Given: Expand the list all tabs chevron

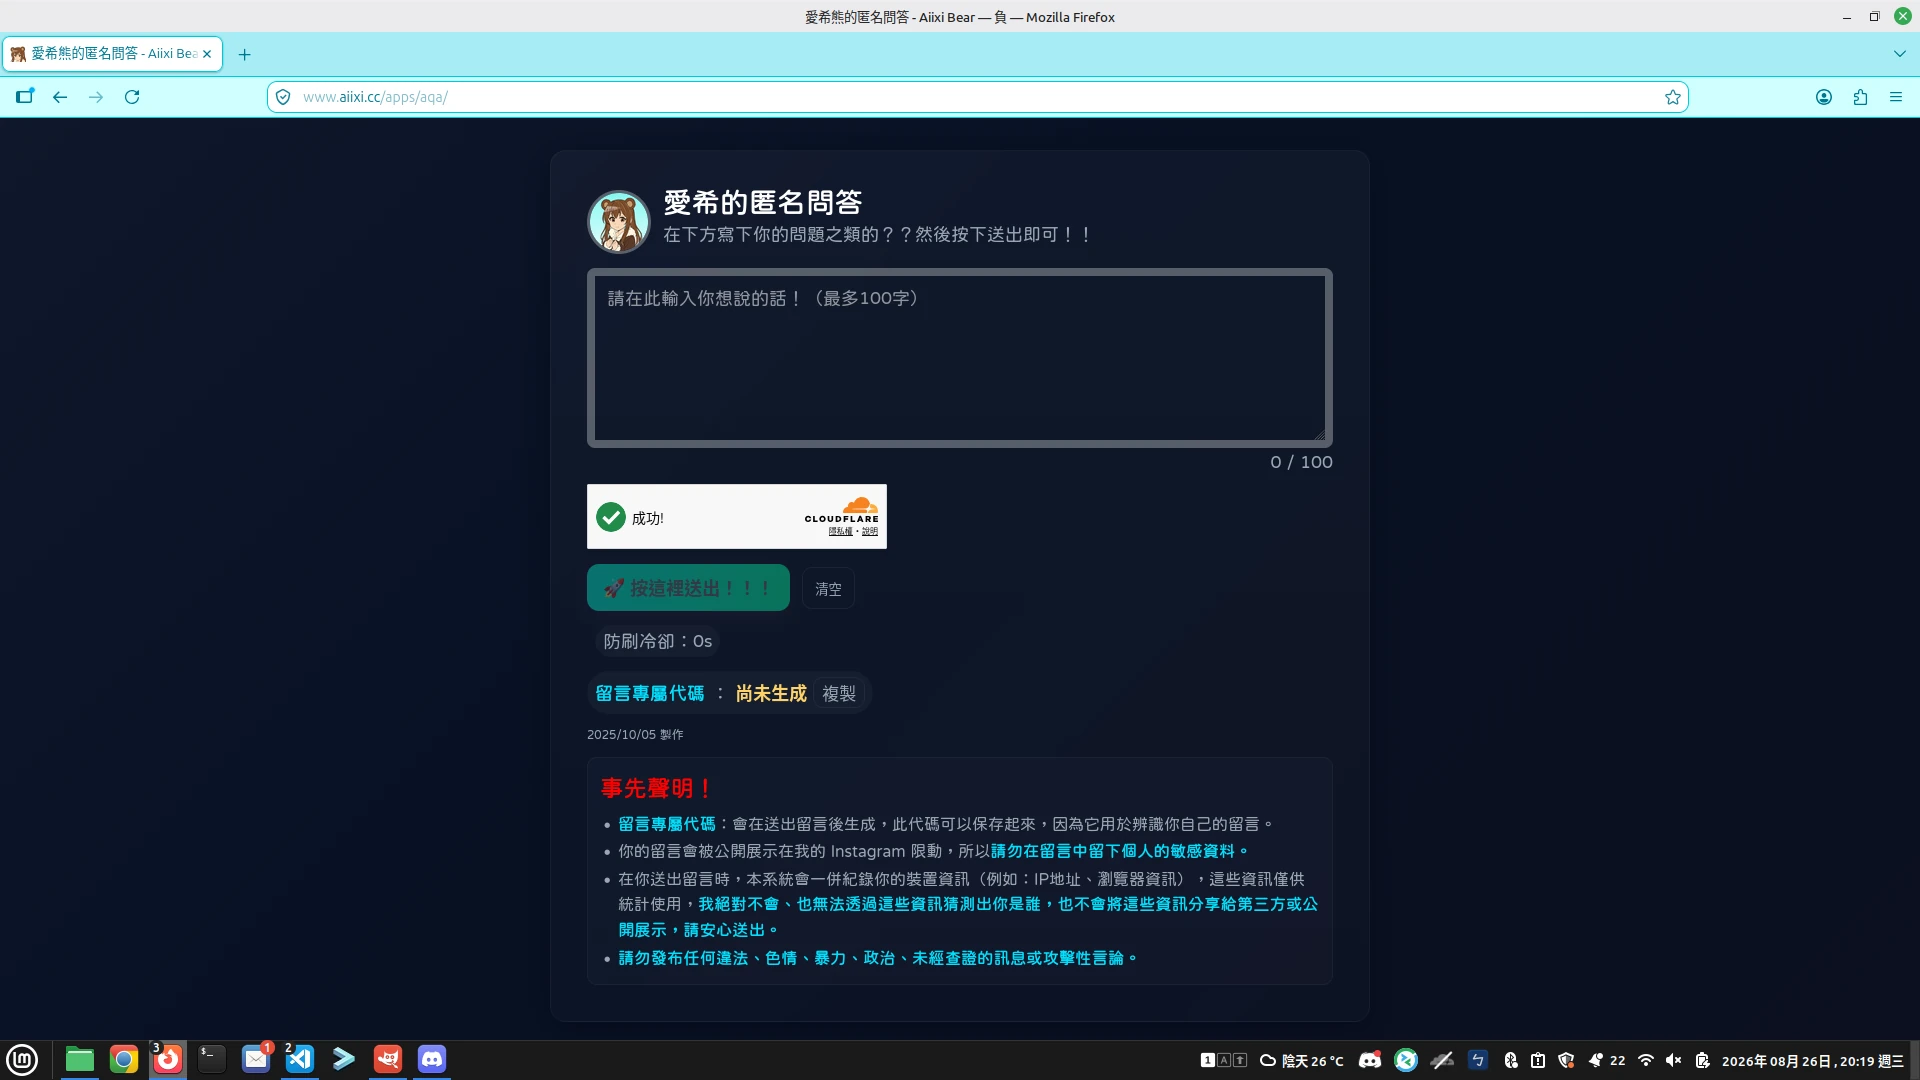Looking at the screenshot, I should pyautogui.click(x=1900, y=54).
